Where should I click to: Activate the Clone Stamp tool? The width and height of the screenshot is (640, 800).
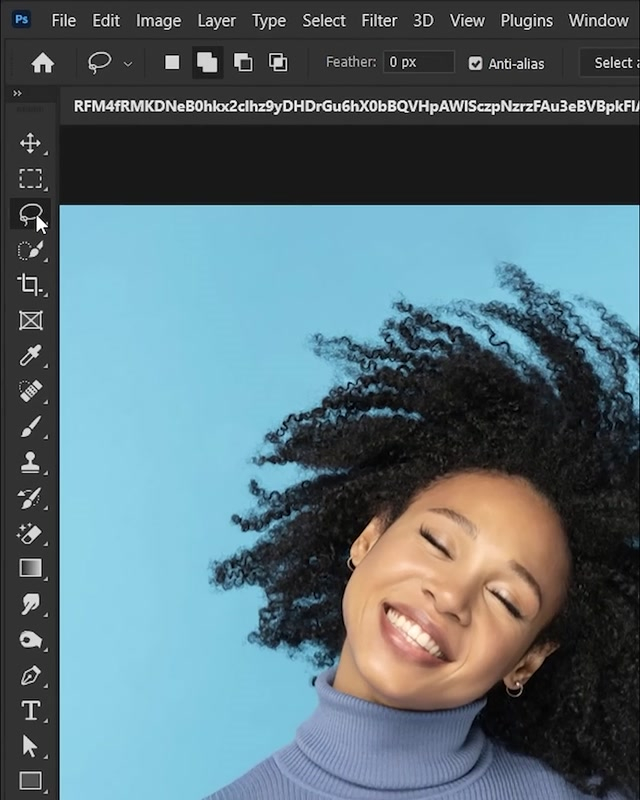click(x=30, y=462)
